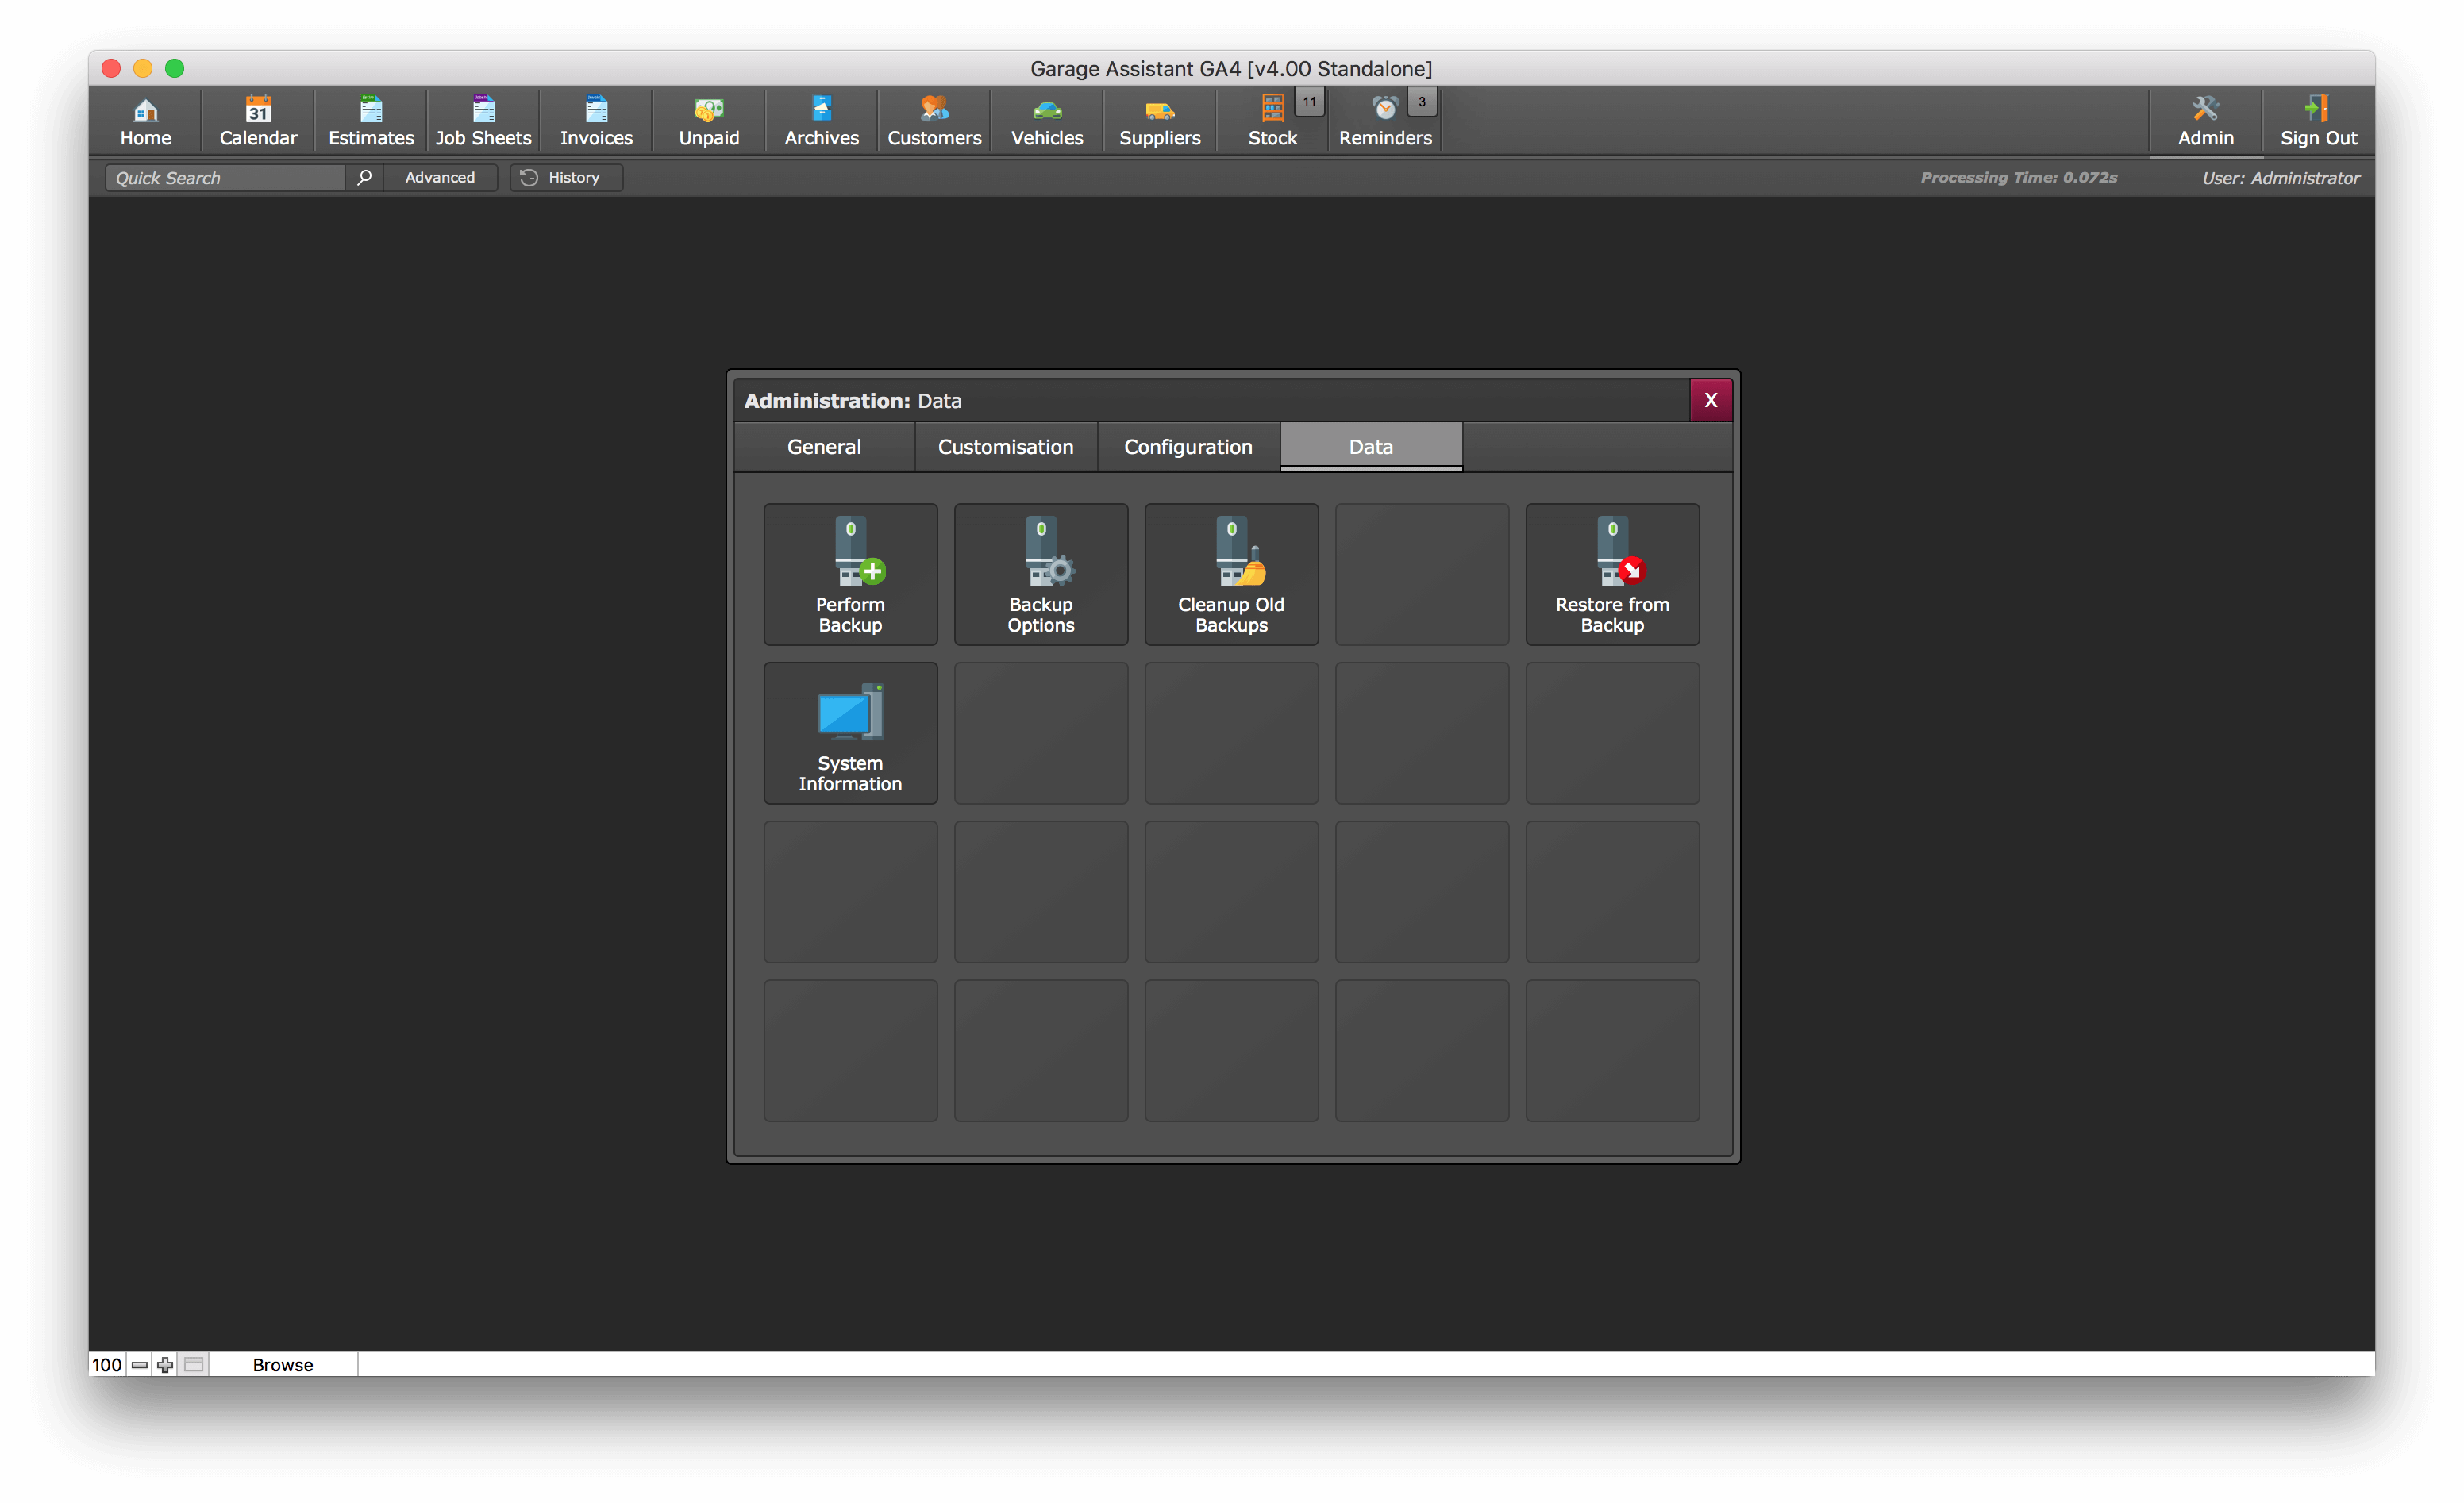Open the Vehicles section
The height and width of the screenshot is (1503, 2464).
(x=1047, y=121)
